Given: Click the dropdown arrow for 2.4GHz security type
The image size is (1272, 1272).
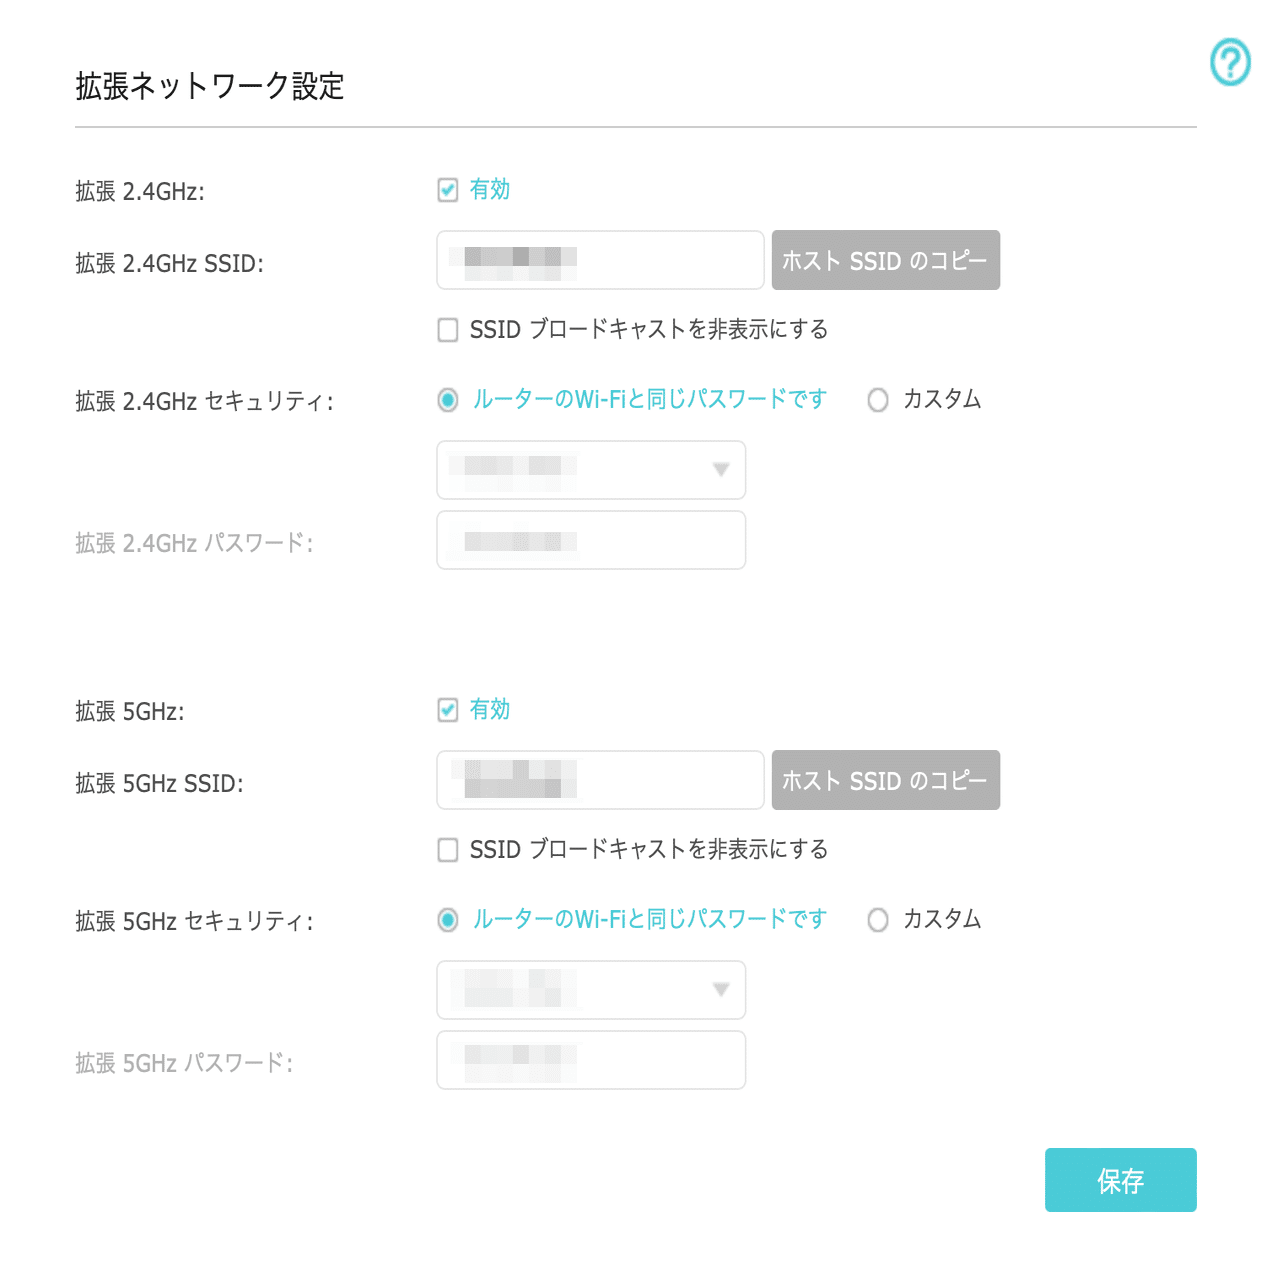Looking at the screenshot, I should point(722,470).
